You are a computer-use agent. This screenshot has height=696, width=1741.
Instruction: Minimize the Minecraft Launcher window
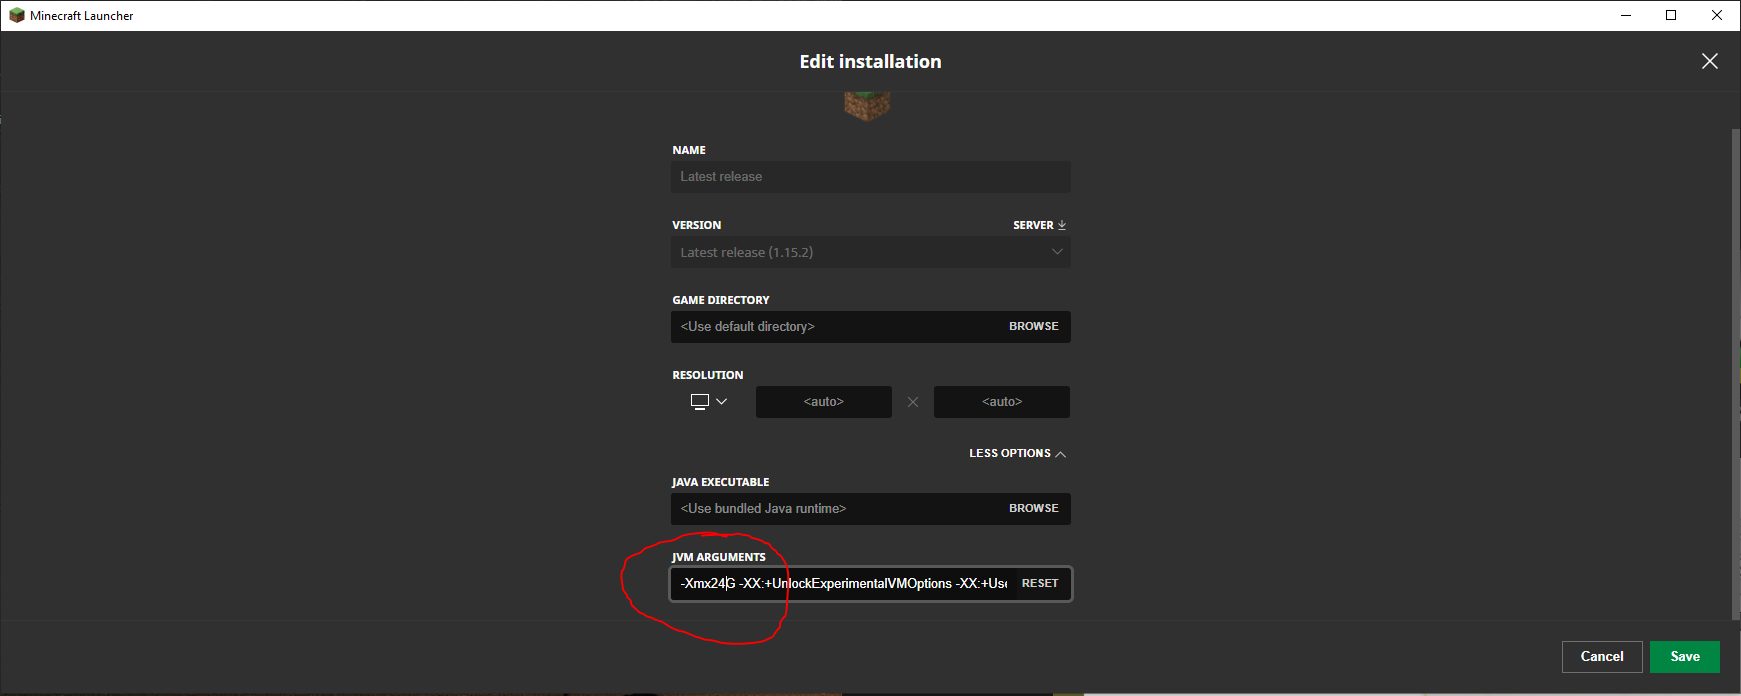(1625, 15)
